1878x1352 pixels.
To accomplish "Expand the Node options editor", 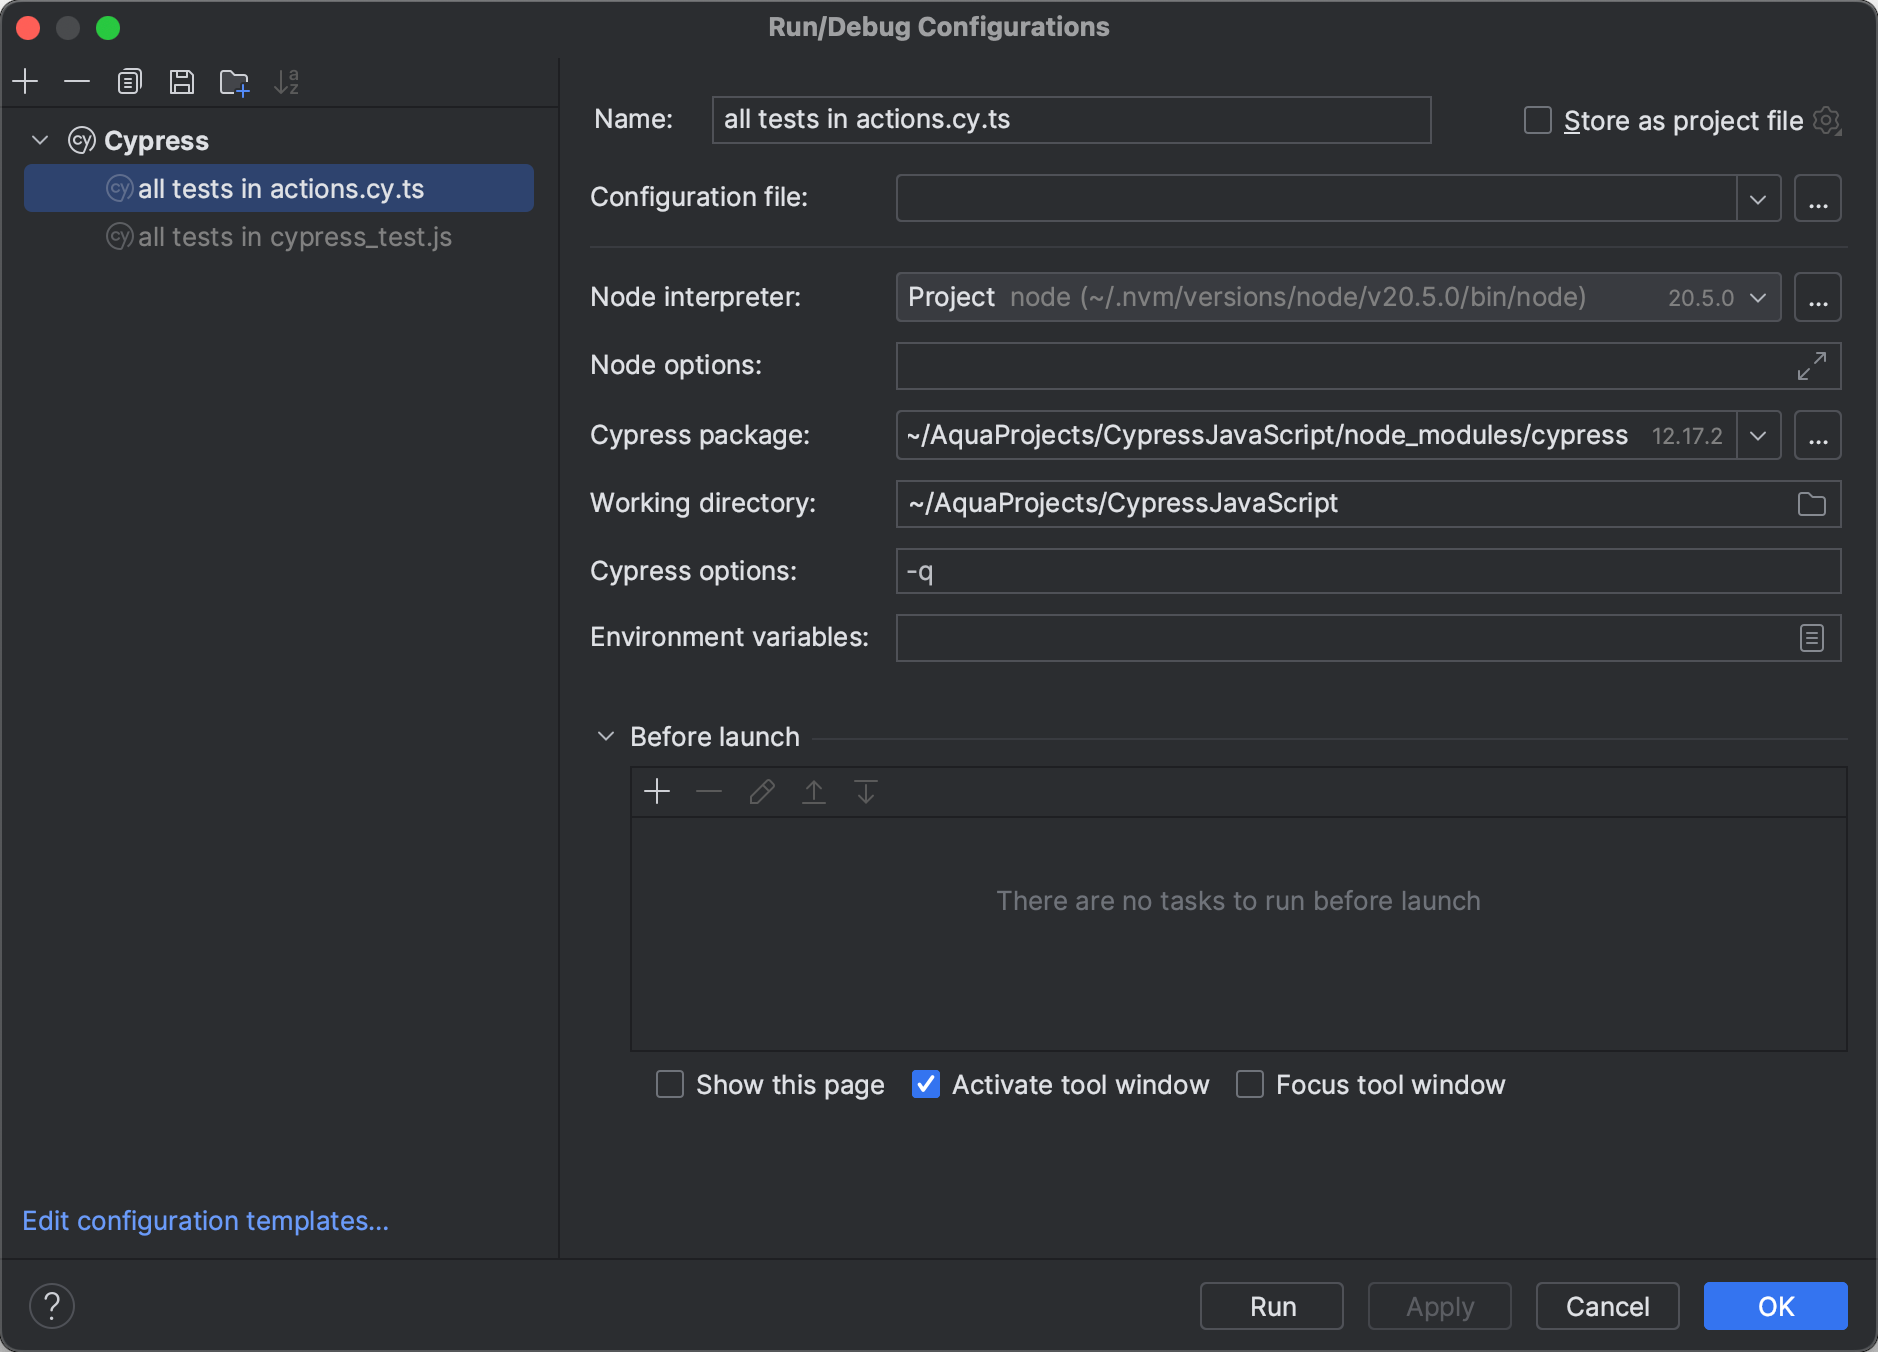I will pyautogui.click(x=1810, y=366).
